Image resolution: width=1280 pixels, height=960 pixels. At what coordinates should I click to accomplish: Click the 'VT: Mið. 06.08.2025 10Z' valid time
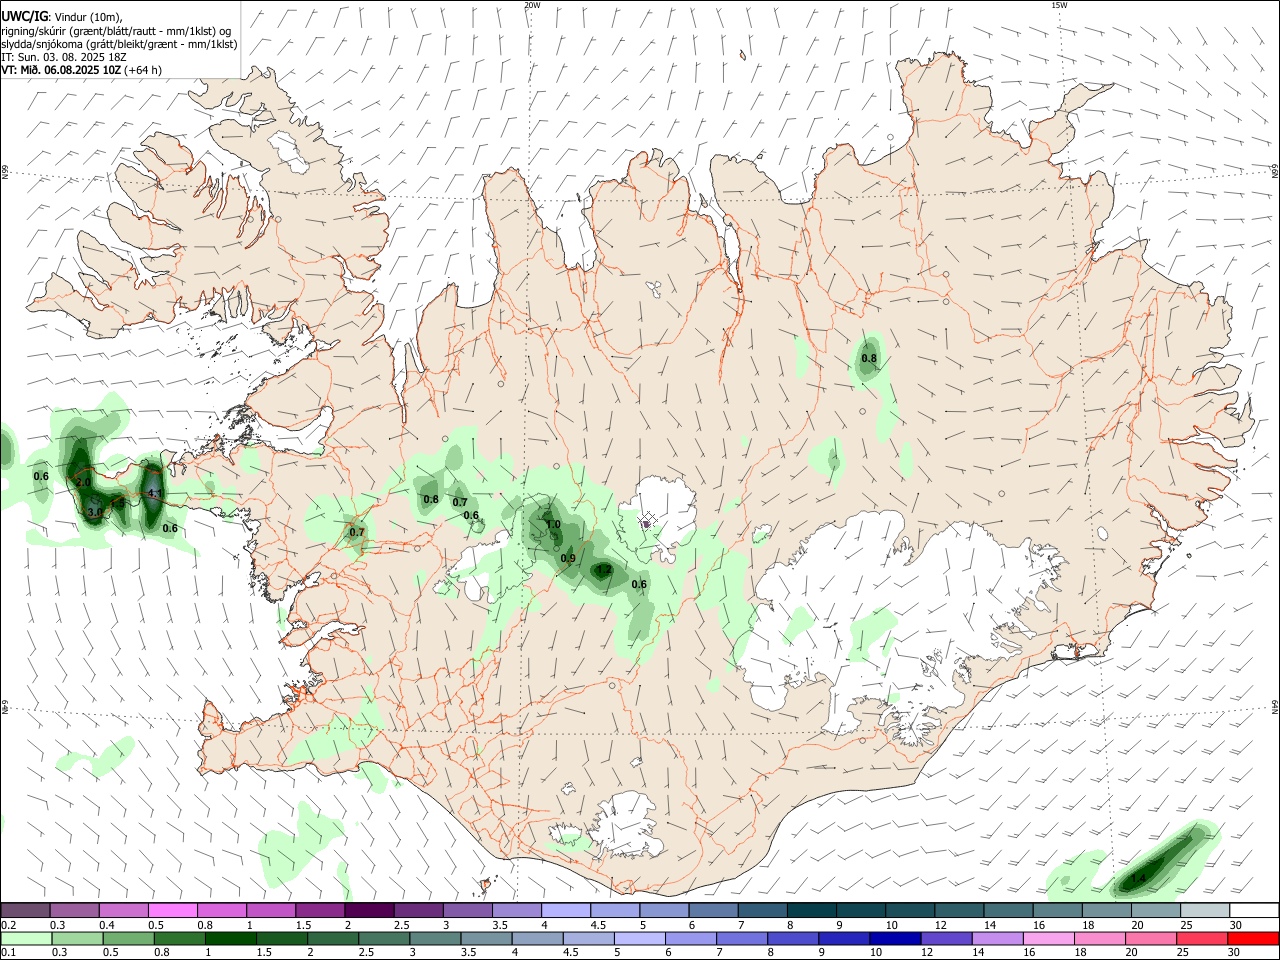tap(61, 70)
